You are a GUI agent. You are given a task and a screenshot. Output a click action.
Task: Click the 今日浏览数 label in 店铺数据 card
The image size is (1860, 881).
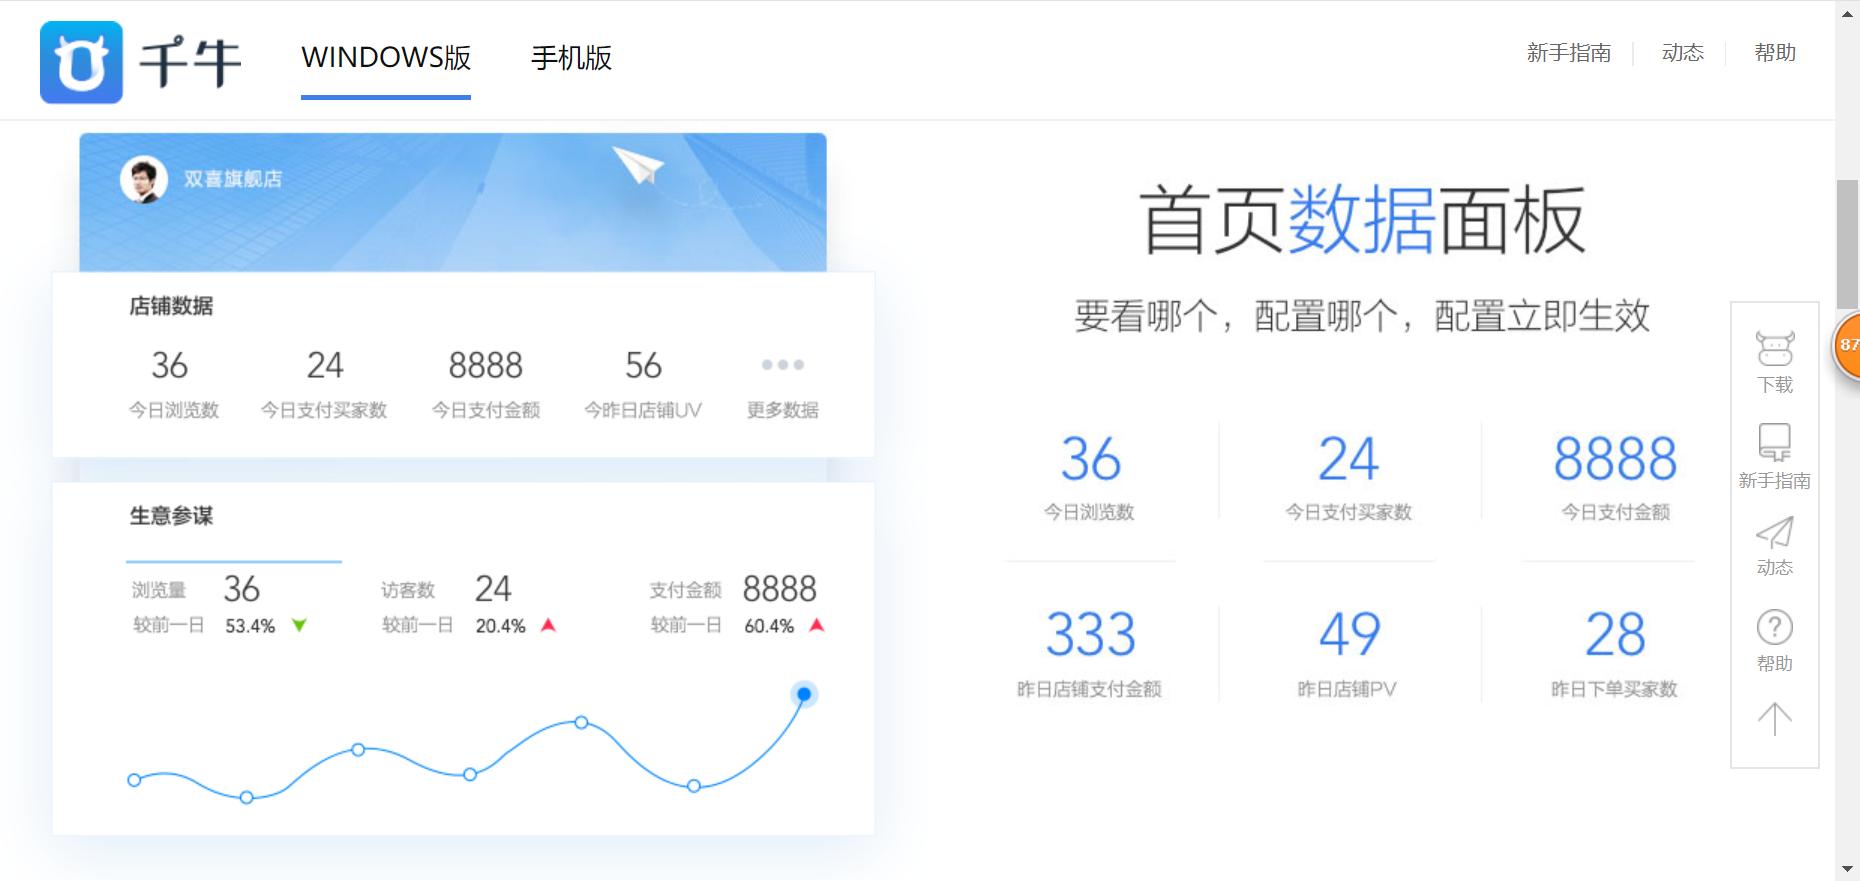174,410
